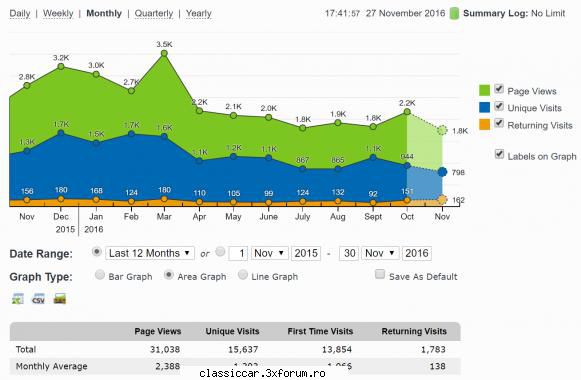Click the end year 2016 input field
Screen dimensions: 581x380
[x=417, y=253]
